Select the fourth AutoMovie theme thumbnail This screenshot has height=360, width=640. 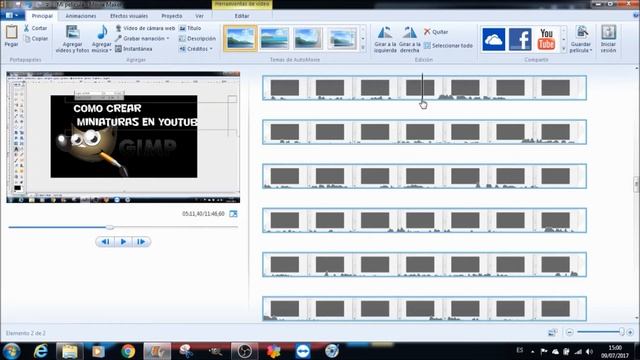pyautogui.click(x=342, y=38)
